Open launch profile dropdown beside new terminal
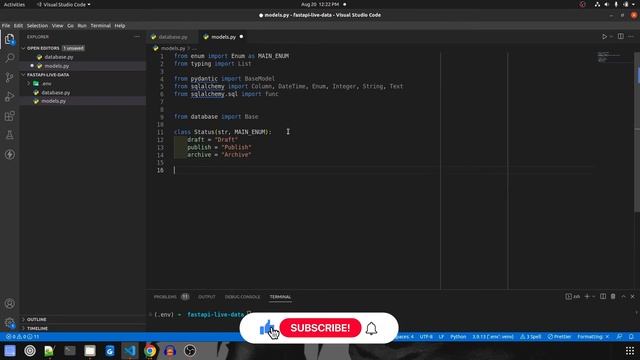The height and width of the screenshot is (360, 640). click(593, 297)
